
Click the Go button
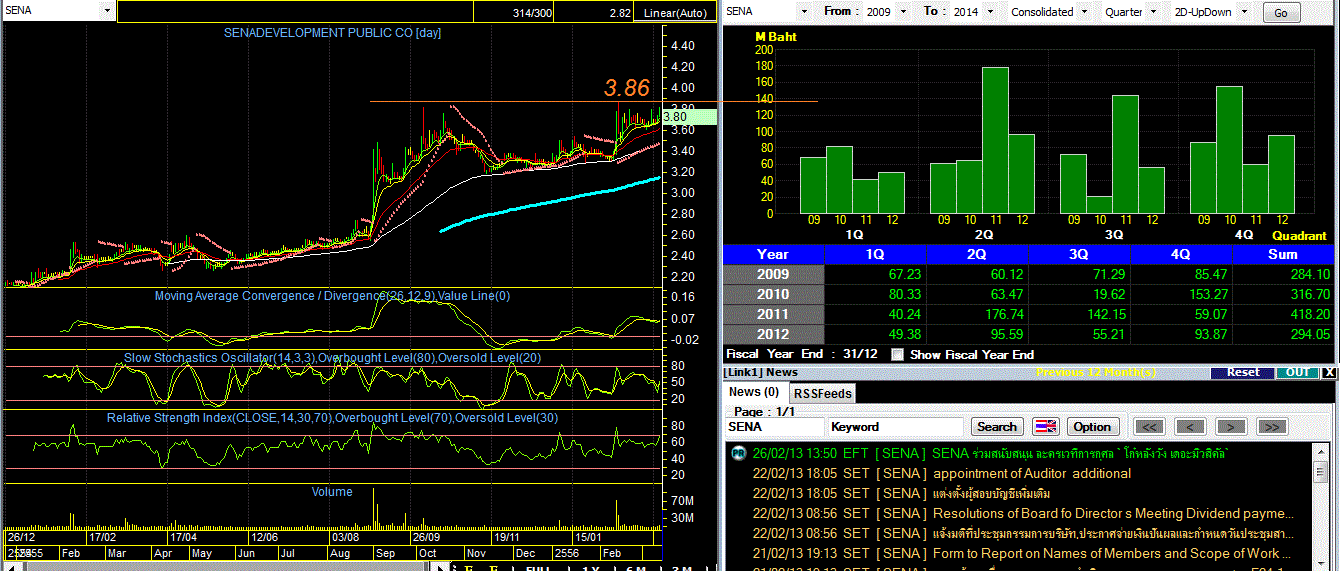pyautogui.click(x=1282, y=13)
